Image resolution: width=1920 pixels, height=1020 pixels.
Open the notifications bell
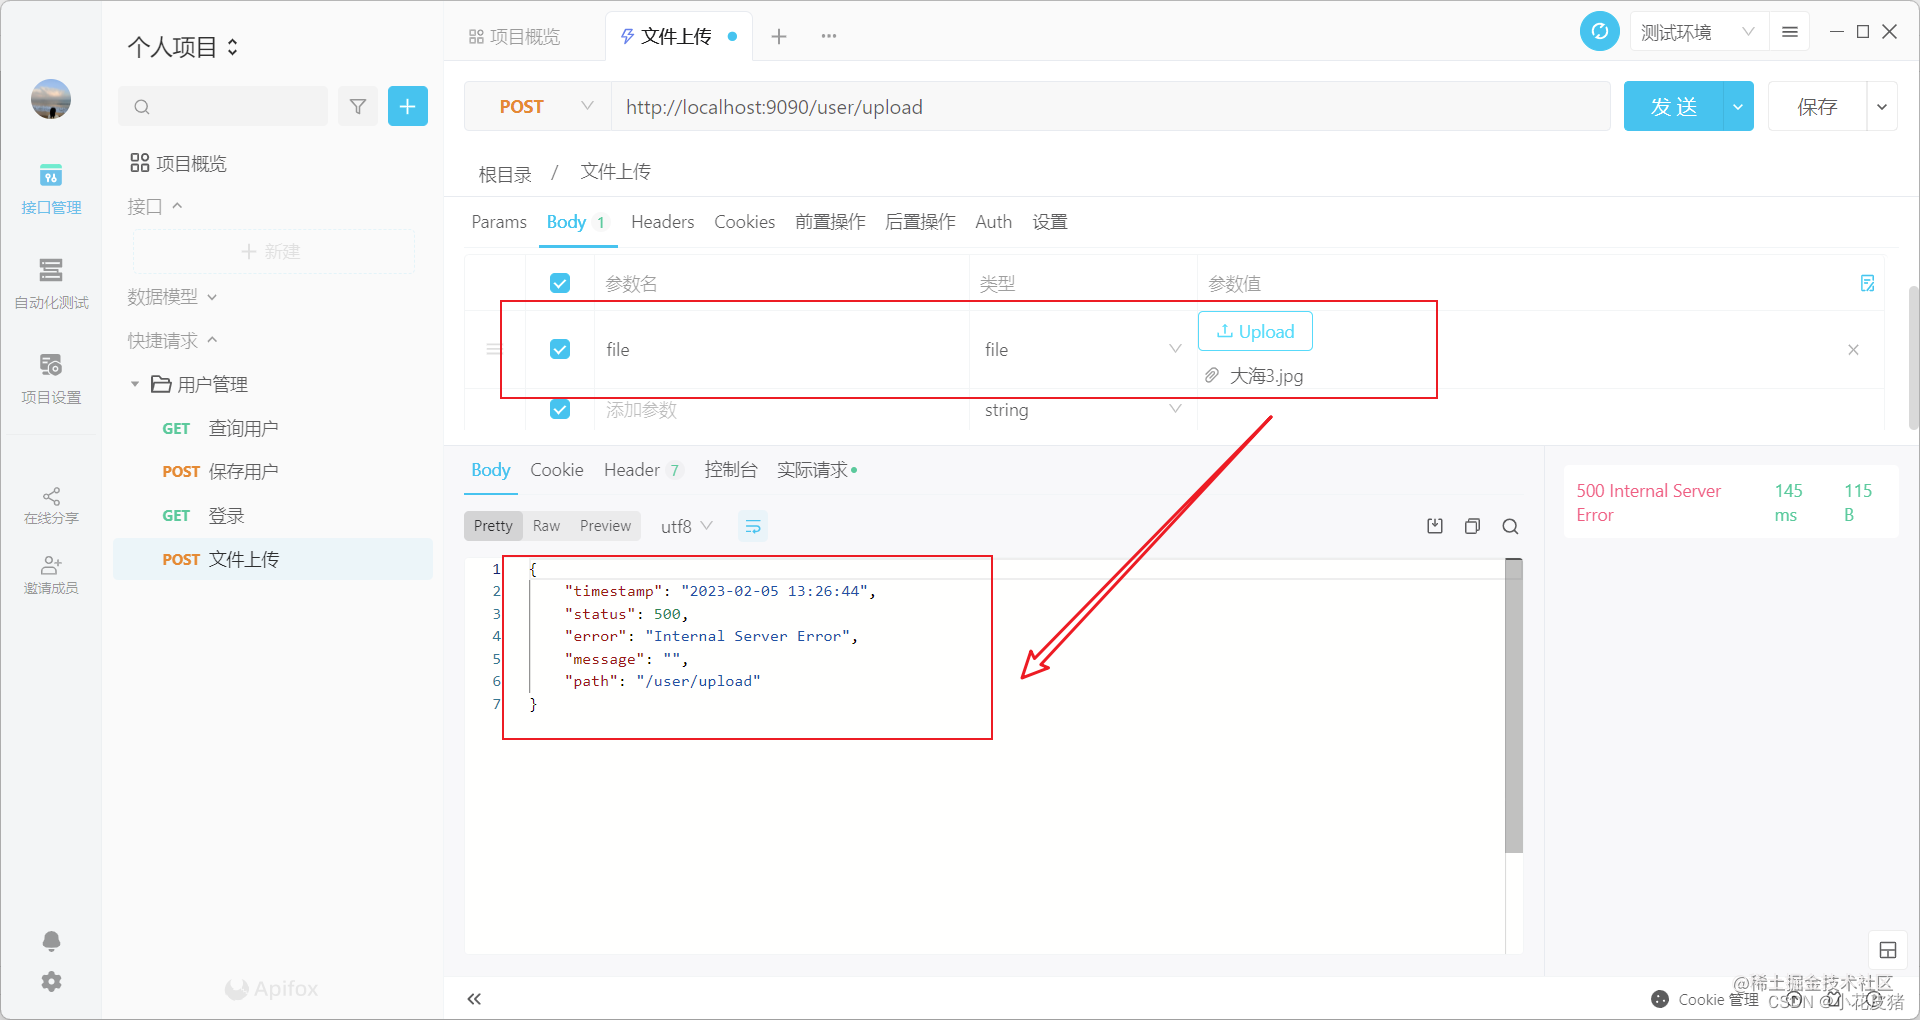[51, 941]
